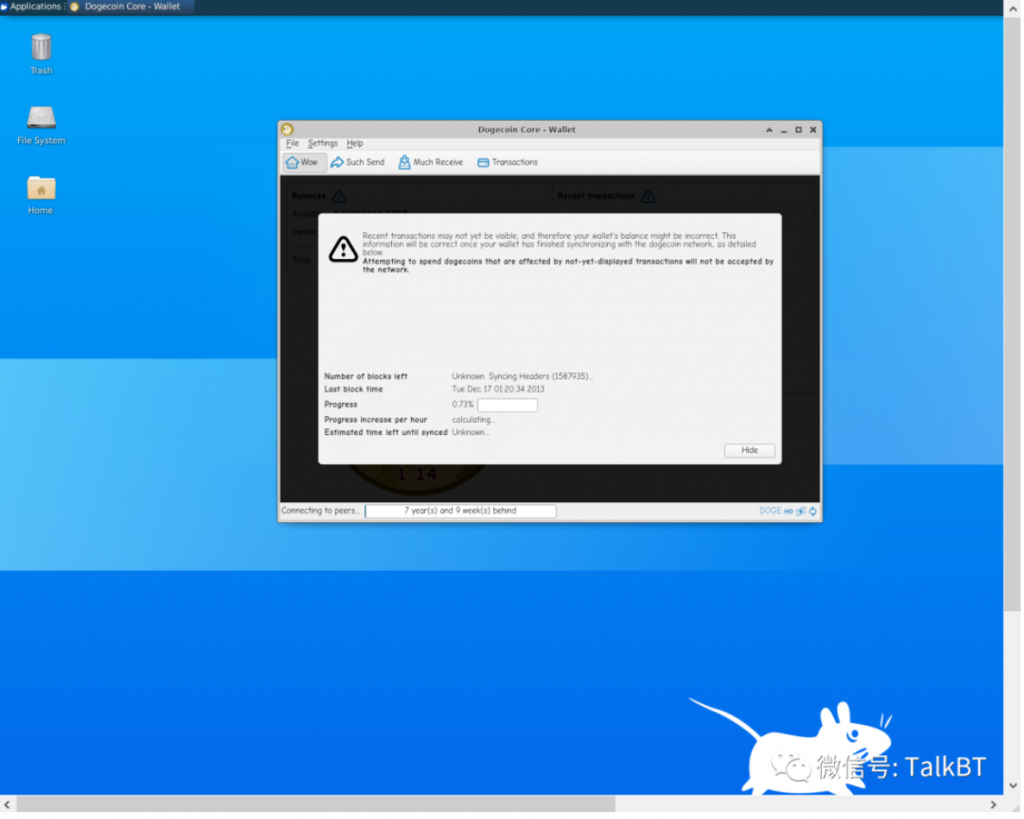Maximize the Dogecoin Core wallet window

point(799,130)
